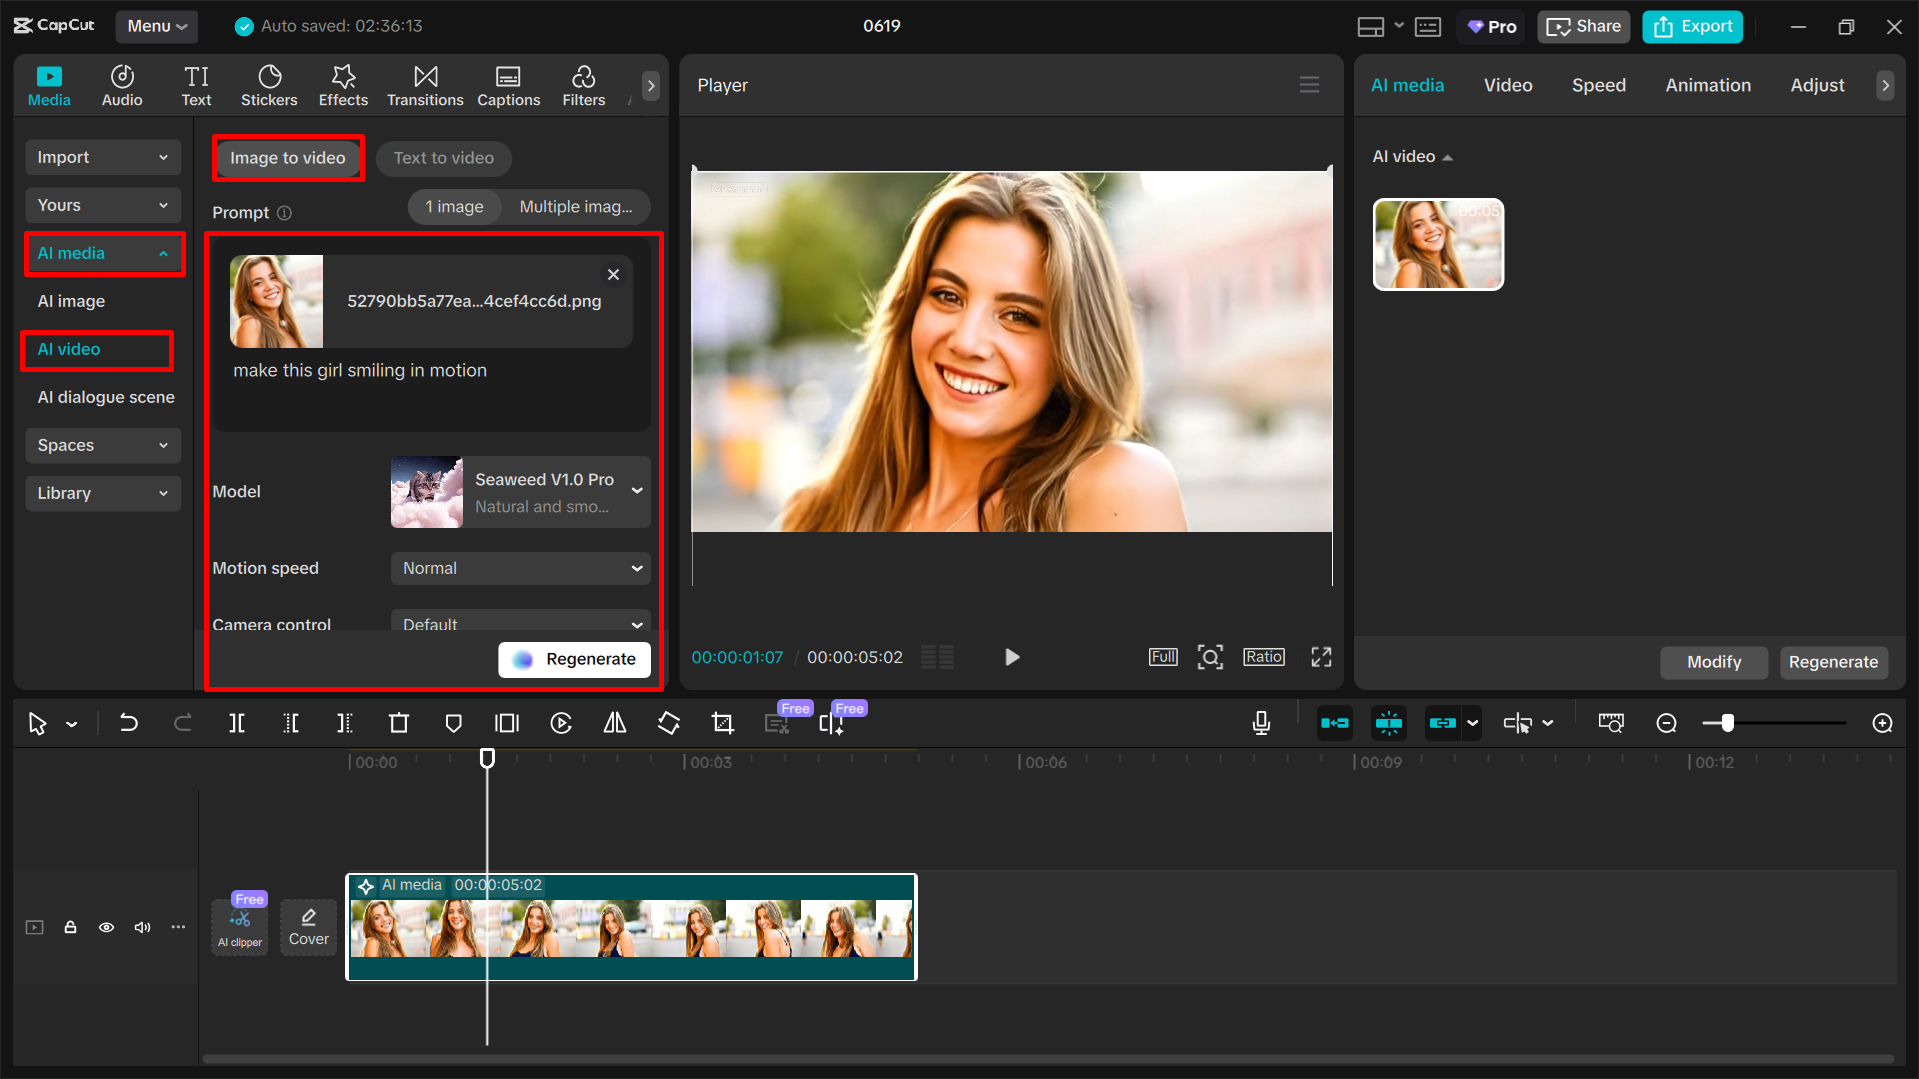Image resolution: width=1919 pixels, height=1079 pixels.
Task: Expand the Spaces section
Action: [x=103, y=445]
